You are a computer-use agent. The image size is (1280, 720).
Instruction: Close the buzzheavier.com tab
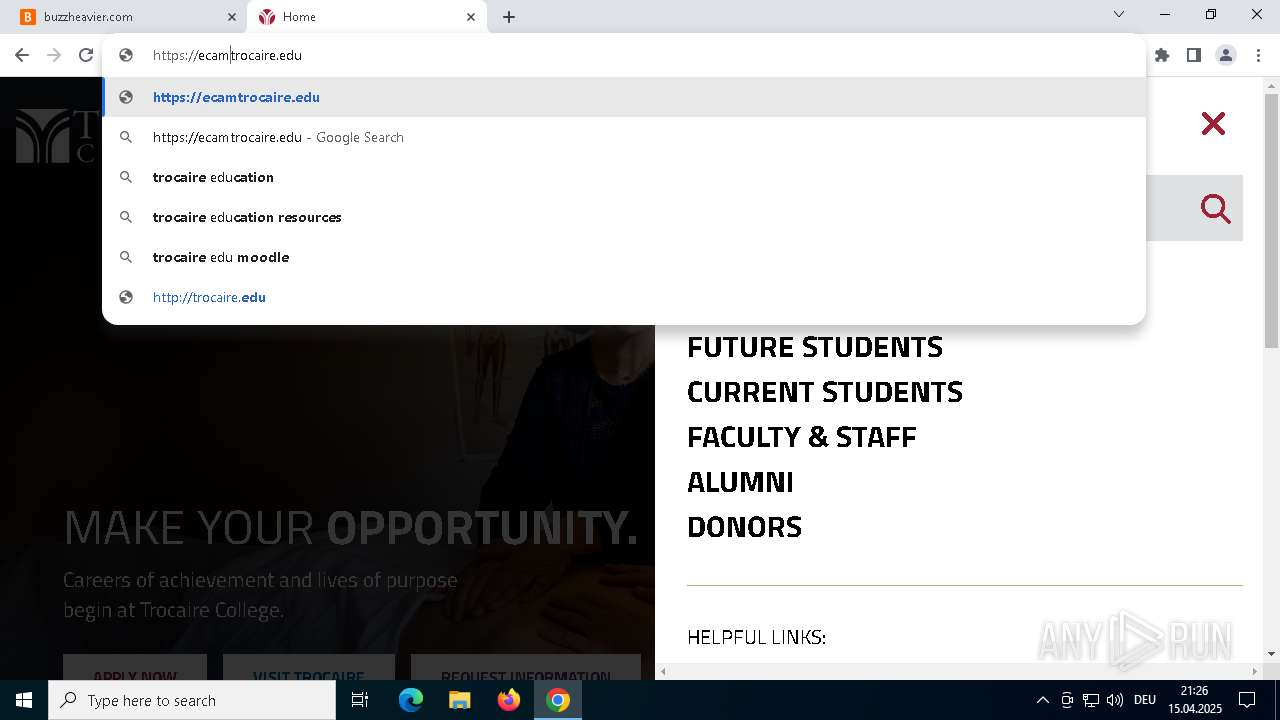click(x=232, y=17)
